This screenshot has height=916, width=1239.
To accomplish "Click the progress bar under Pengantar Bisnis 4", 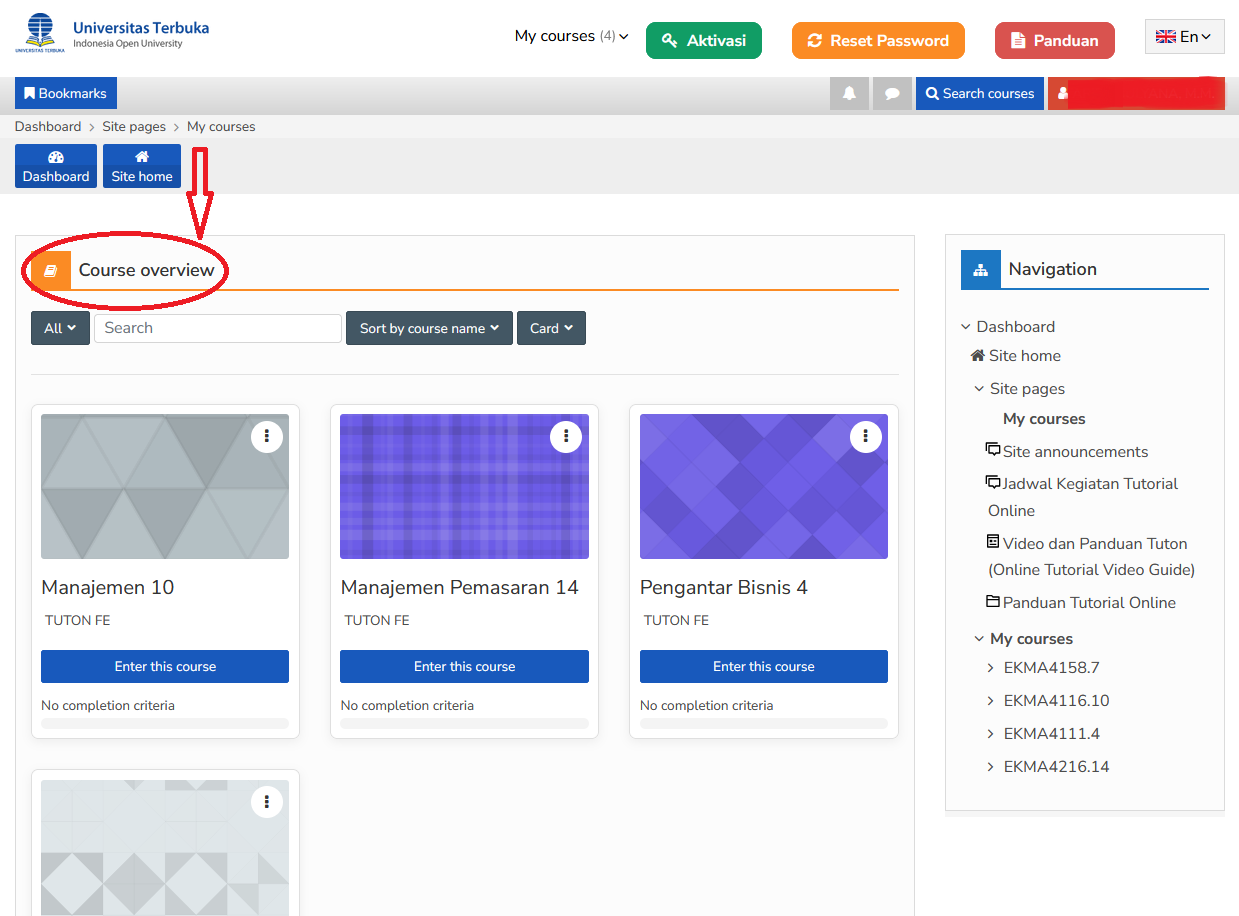I will pos(763,722).
